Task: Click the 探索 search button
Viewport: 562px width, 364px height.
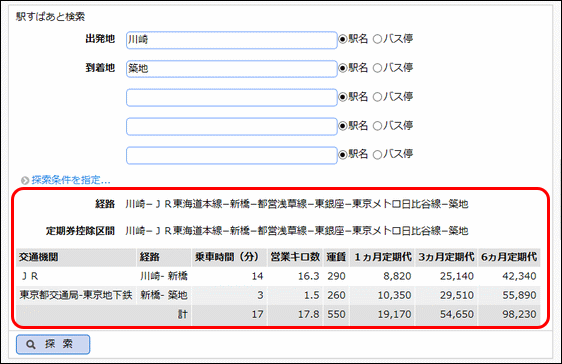Action: coord(53,344)
